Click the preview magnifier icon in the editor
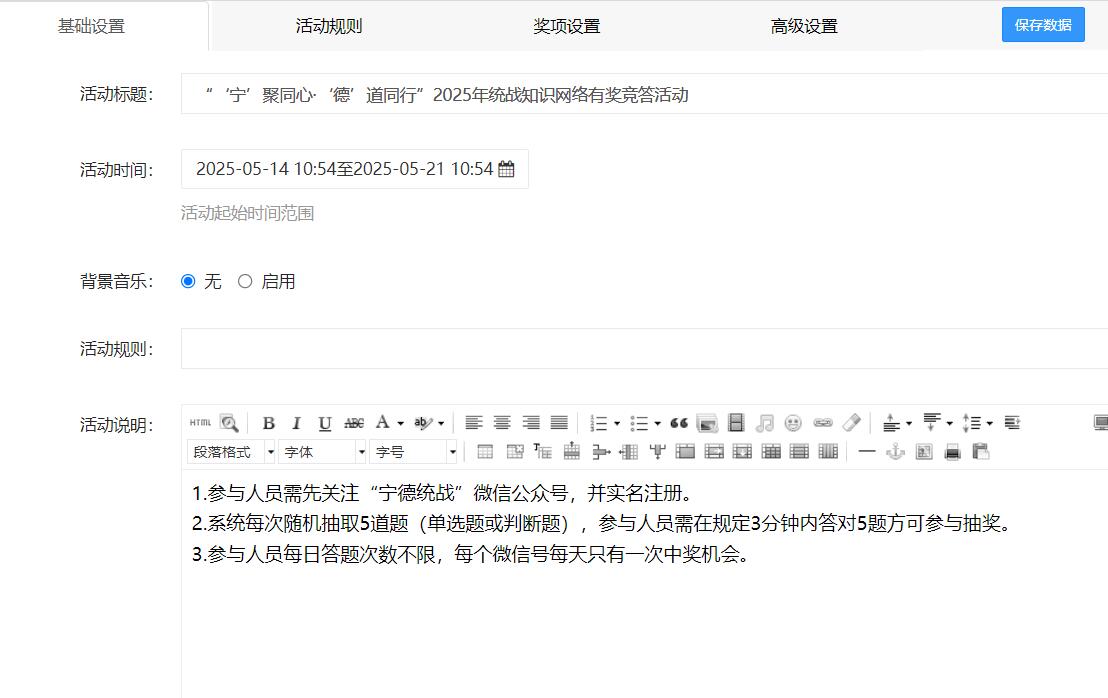This screenshot has height=698, width=1108. pos(229,423)
